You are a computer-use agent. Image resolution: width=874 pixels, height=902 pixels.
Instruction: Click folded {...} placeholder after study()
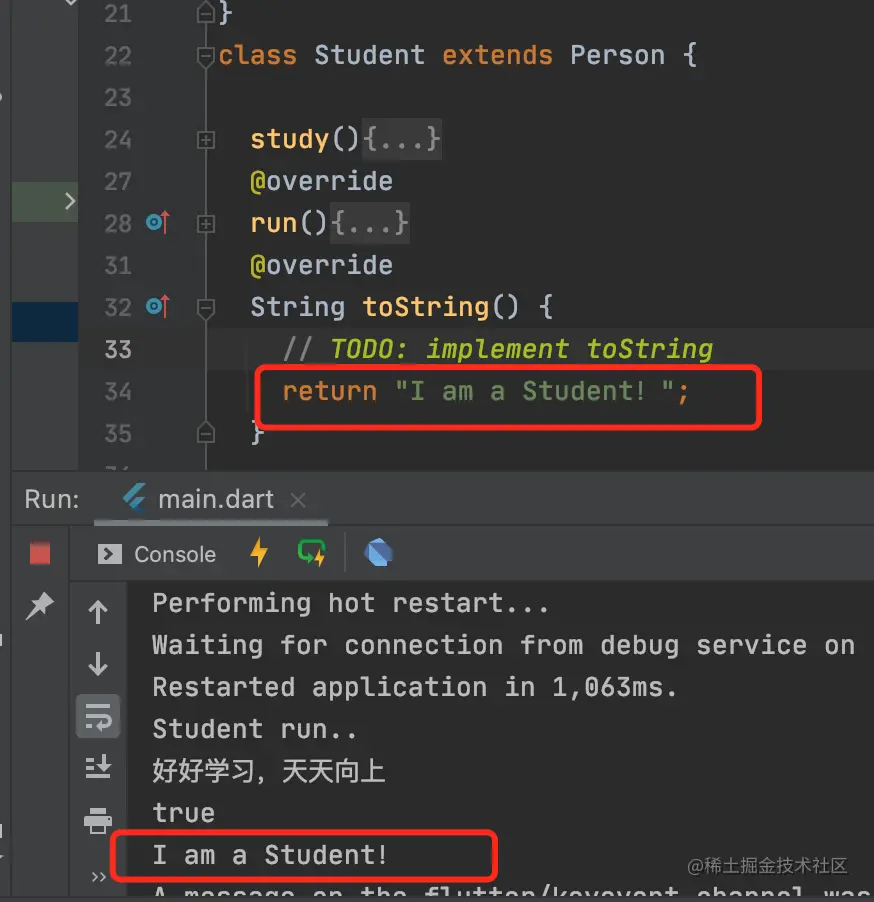402,139
